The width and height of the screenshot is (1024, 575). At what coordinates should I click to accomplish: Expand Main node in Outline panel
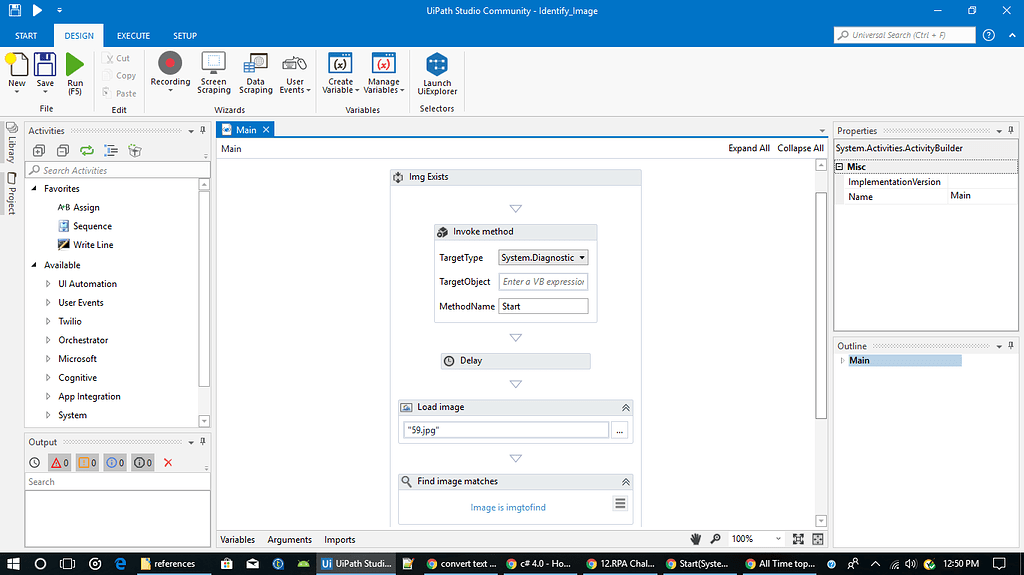point(842,361)
